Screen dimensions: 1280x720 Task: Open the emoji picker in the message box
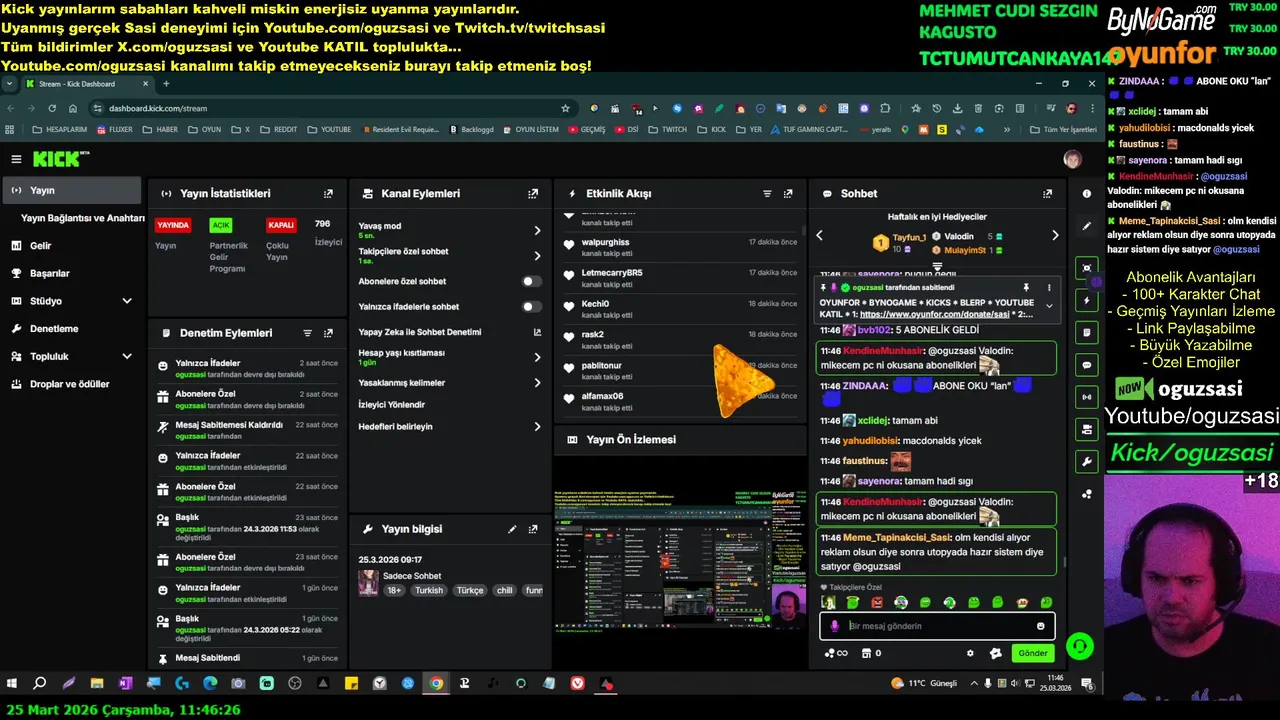tap(1041, 626)
